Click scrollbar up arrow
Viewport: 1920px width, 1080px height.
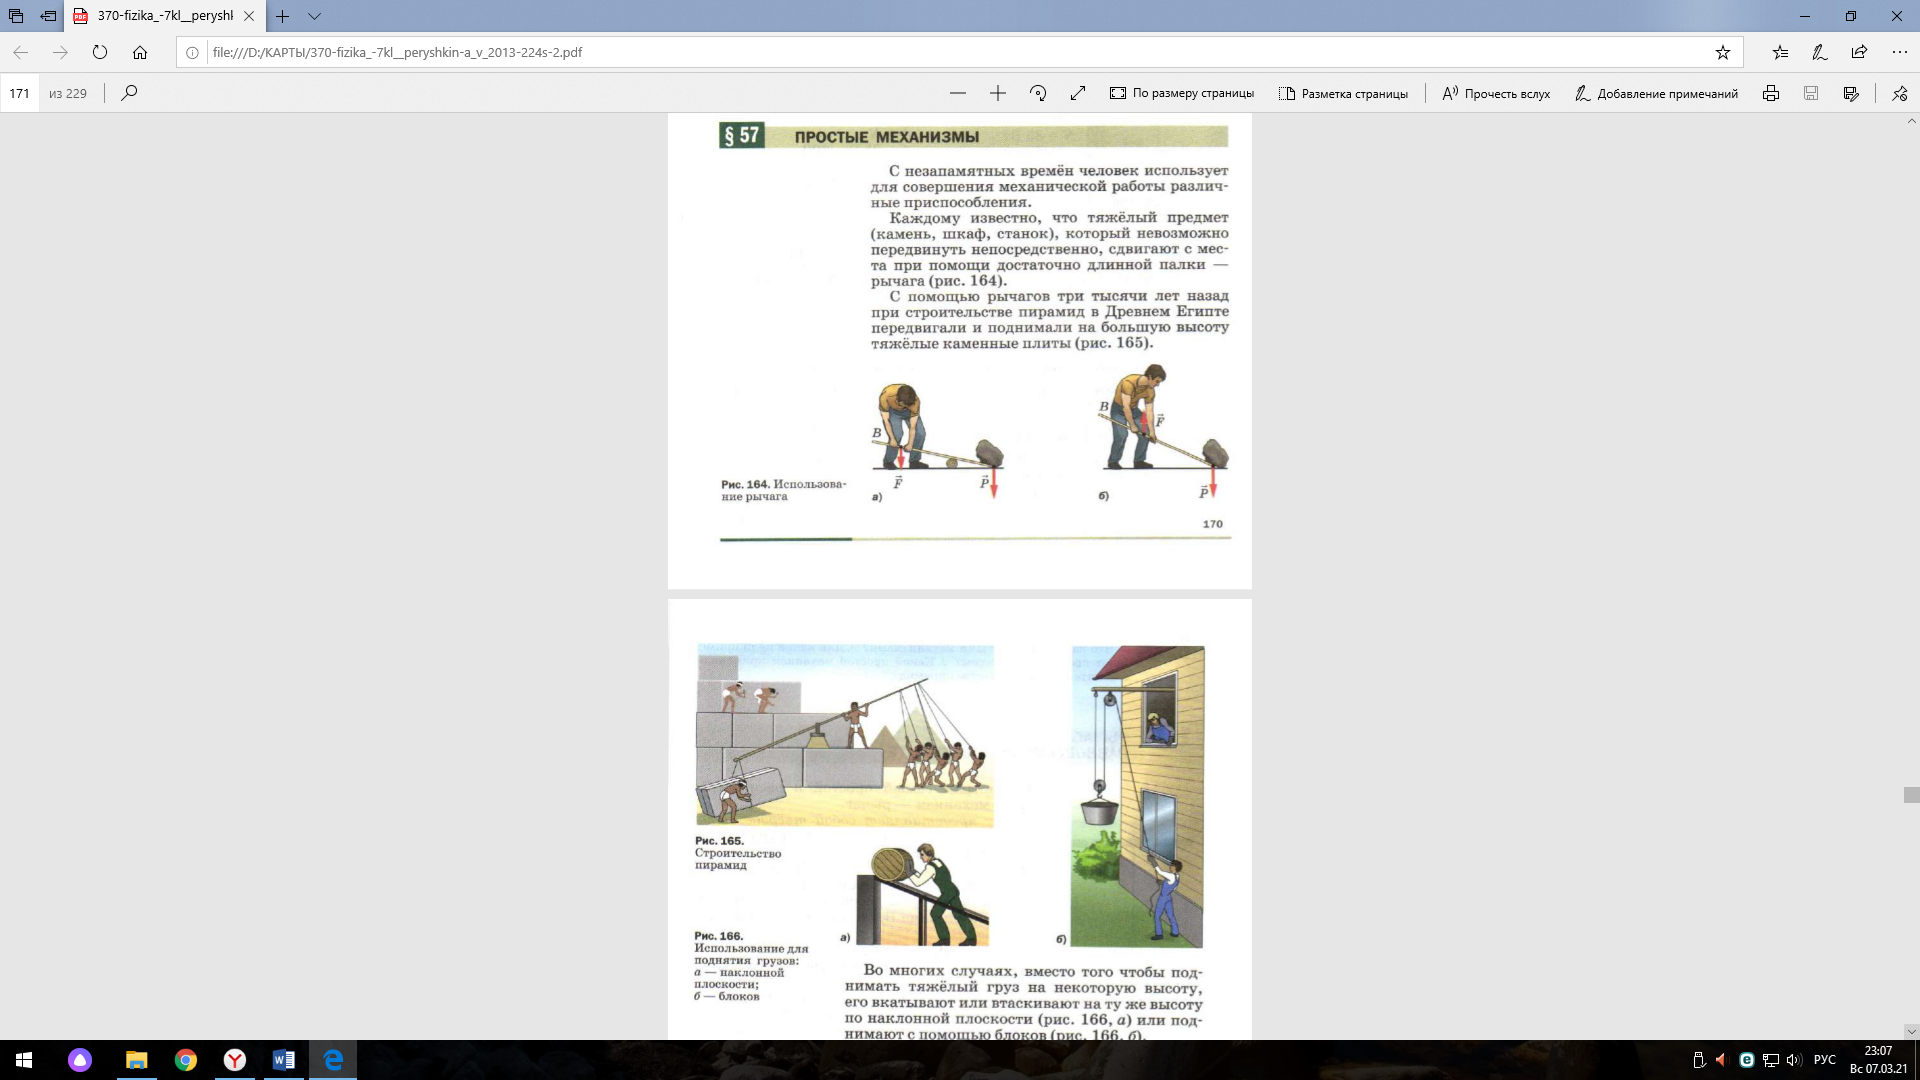pyautogui.click(x=1911, y=121)
